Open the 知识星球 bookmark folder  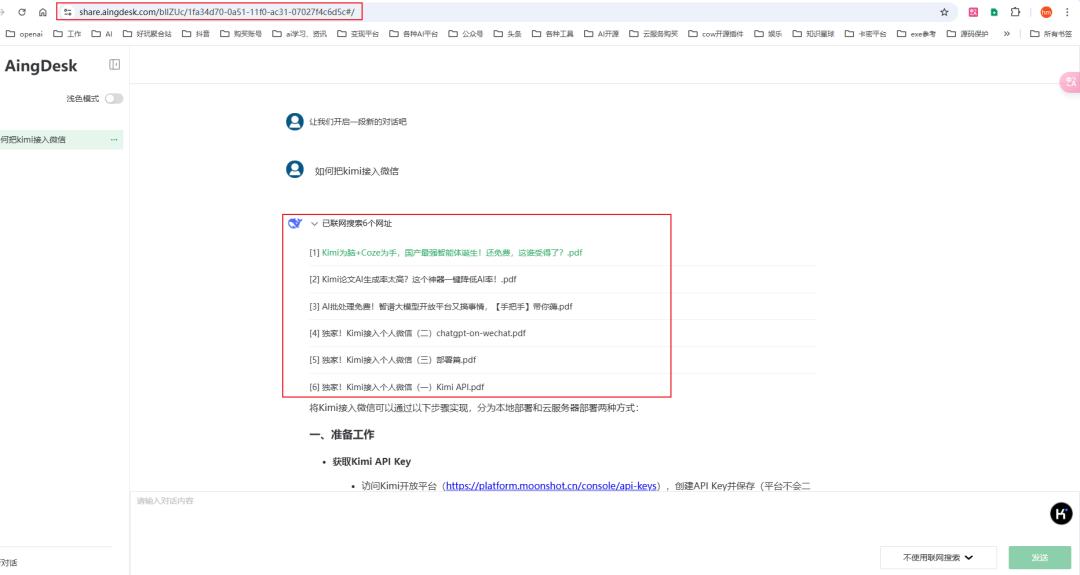pyautogui.click(x=813, y=34)
